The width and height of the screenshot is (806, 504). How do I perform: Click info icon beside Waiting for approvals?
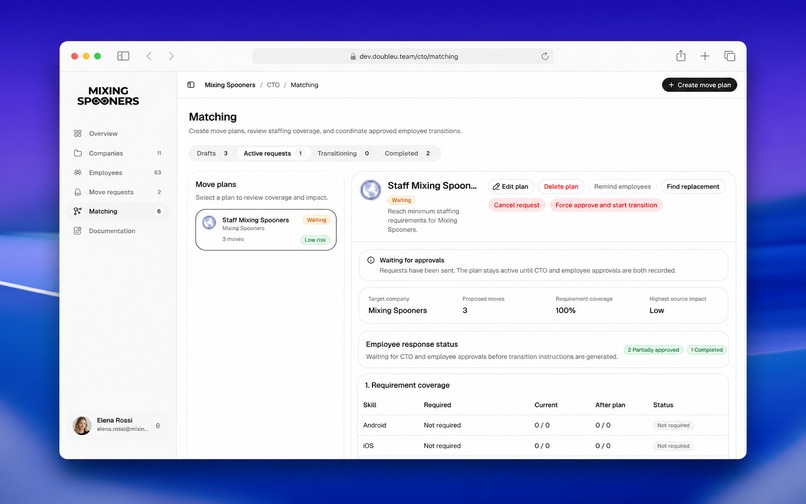[371, 260]
